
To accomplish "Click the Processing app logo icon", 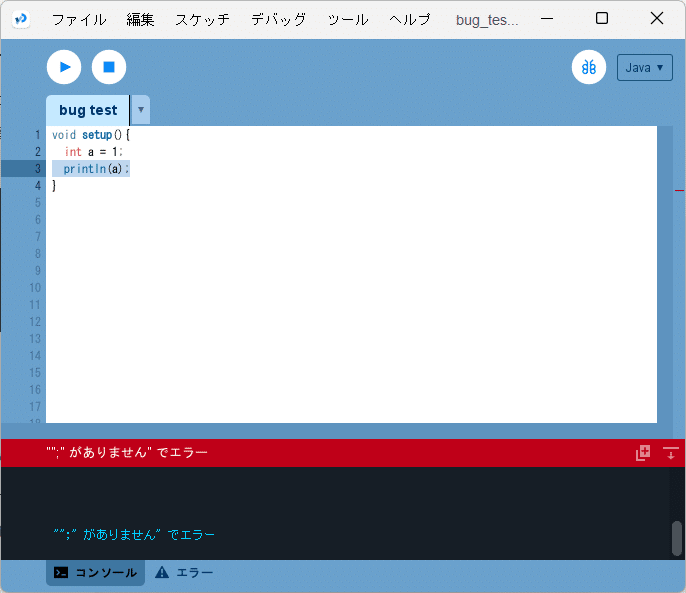I will [21, 19].
